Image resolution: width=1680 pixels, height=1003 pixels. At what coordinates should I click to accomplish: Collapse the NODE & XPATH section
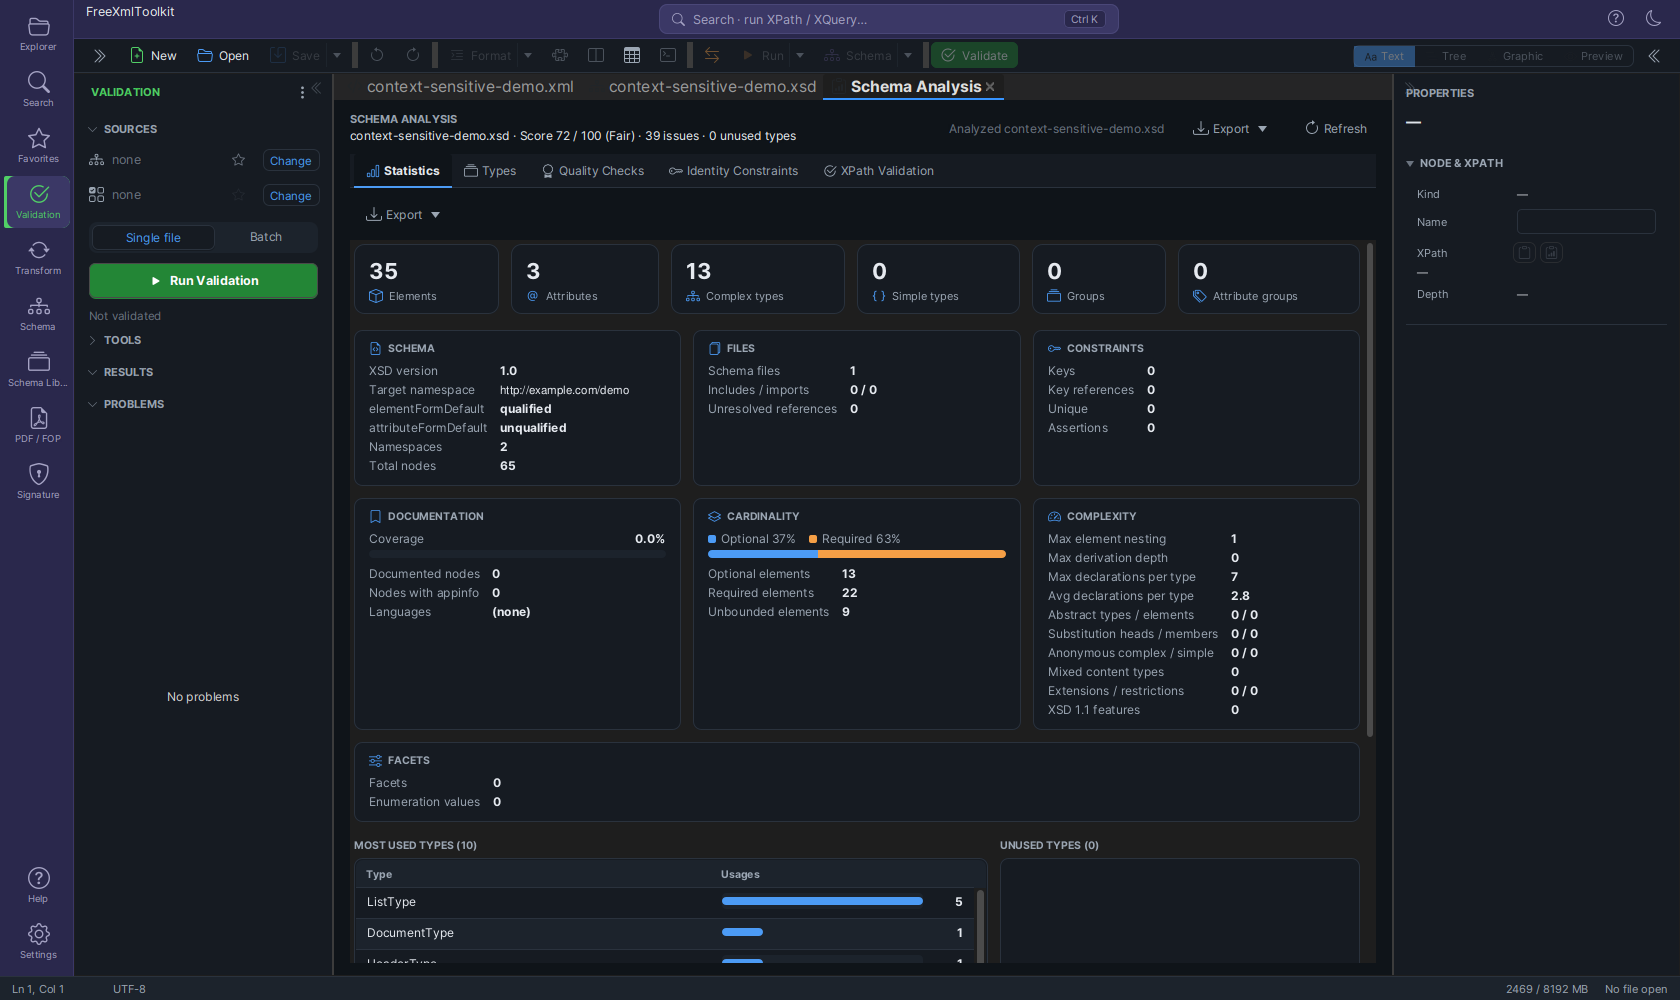pos(1410,163)
